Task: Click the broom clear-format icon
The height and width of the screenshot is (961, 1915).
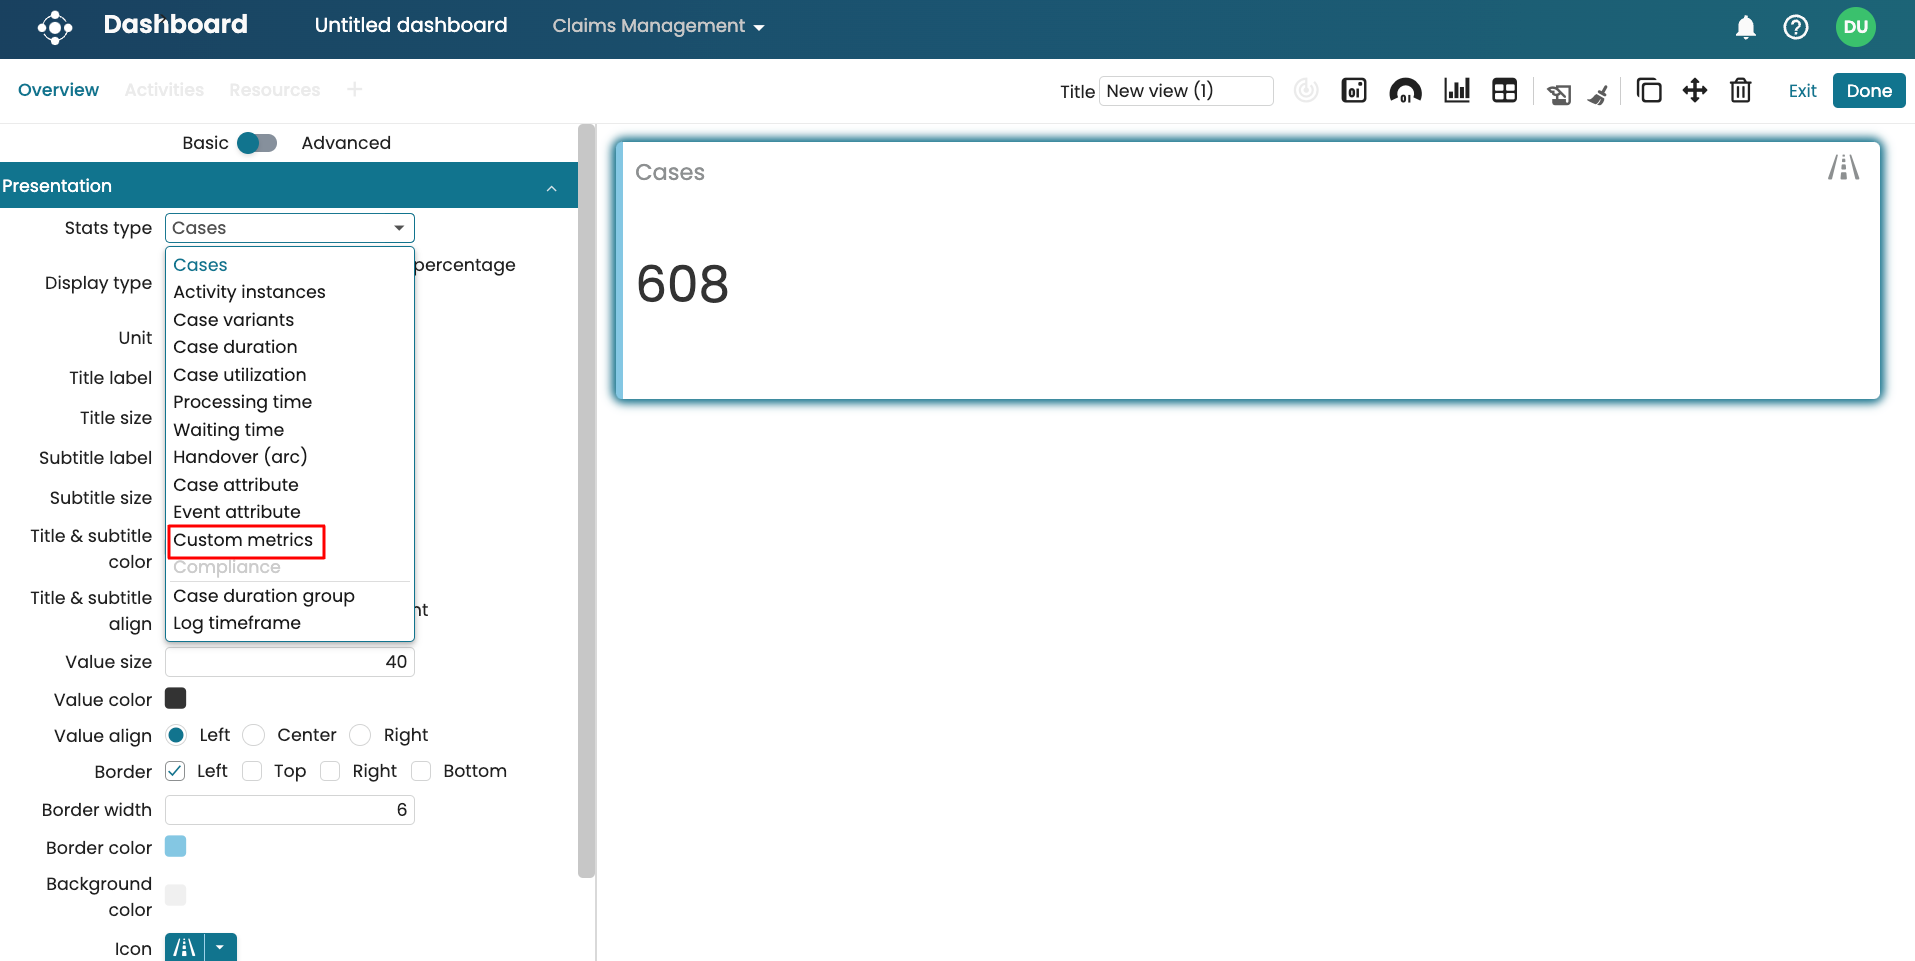Action: (x=1598, y=94)
